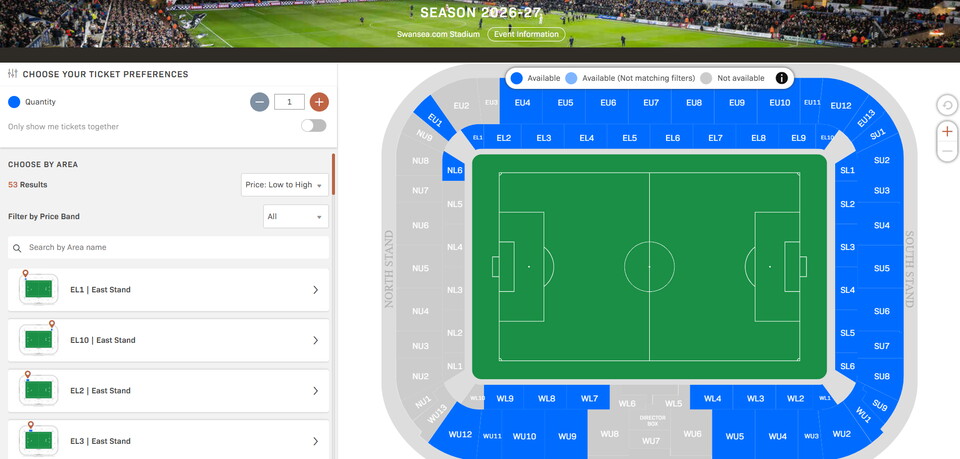The width and height of the screenshot is (960, 459).
Task: Enable 'Only show me tickets together' switch
Action: [313, 126]
